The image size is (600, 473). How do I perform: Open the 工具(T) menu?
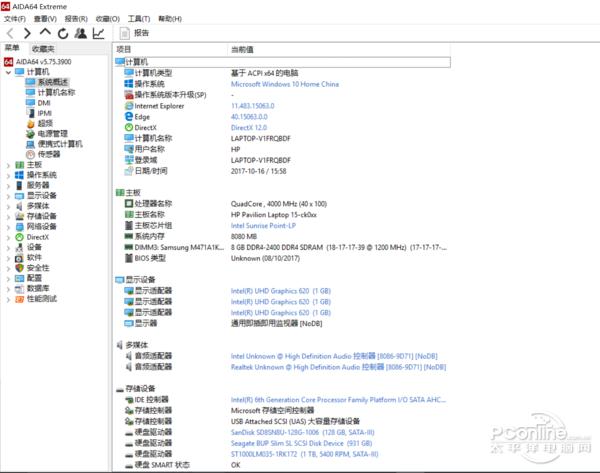(x=139, y=18)
